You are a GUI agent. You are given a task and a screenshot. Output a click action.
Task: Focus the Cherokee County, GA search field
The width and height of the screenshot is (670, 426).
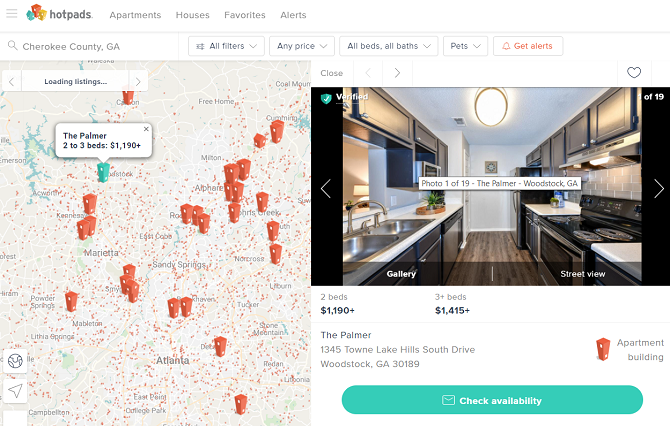(x=89, y=46)
